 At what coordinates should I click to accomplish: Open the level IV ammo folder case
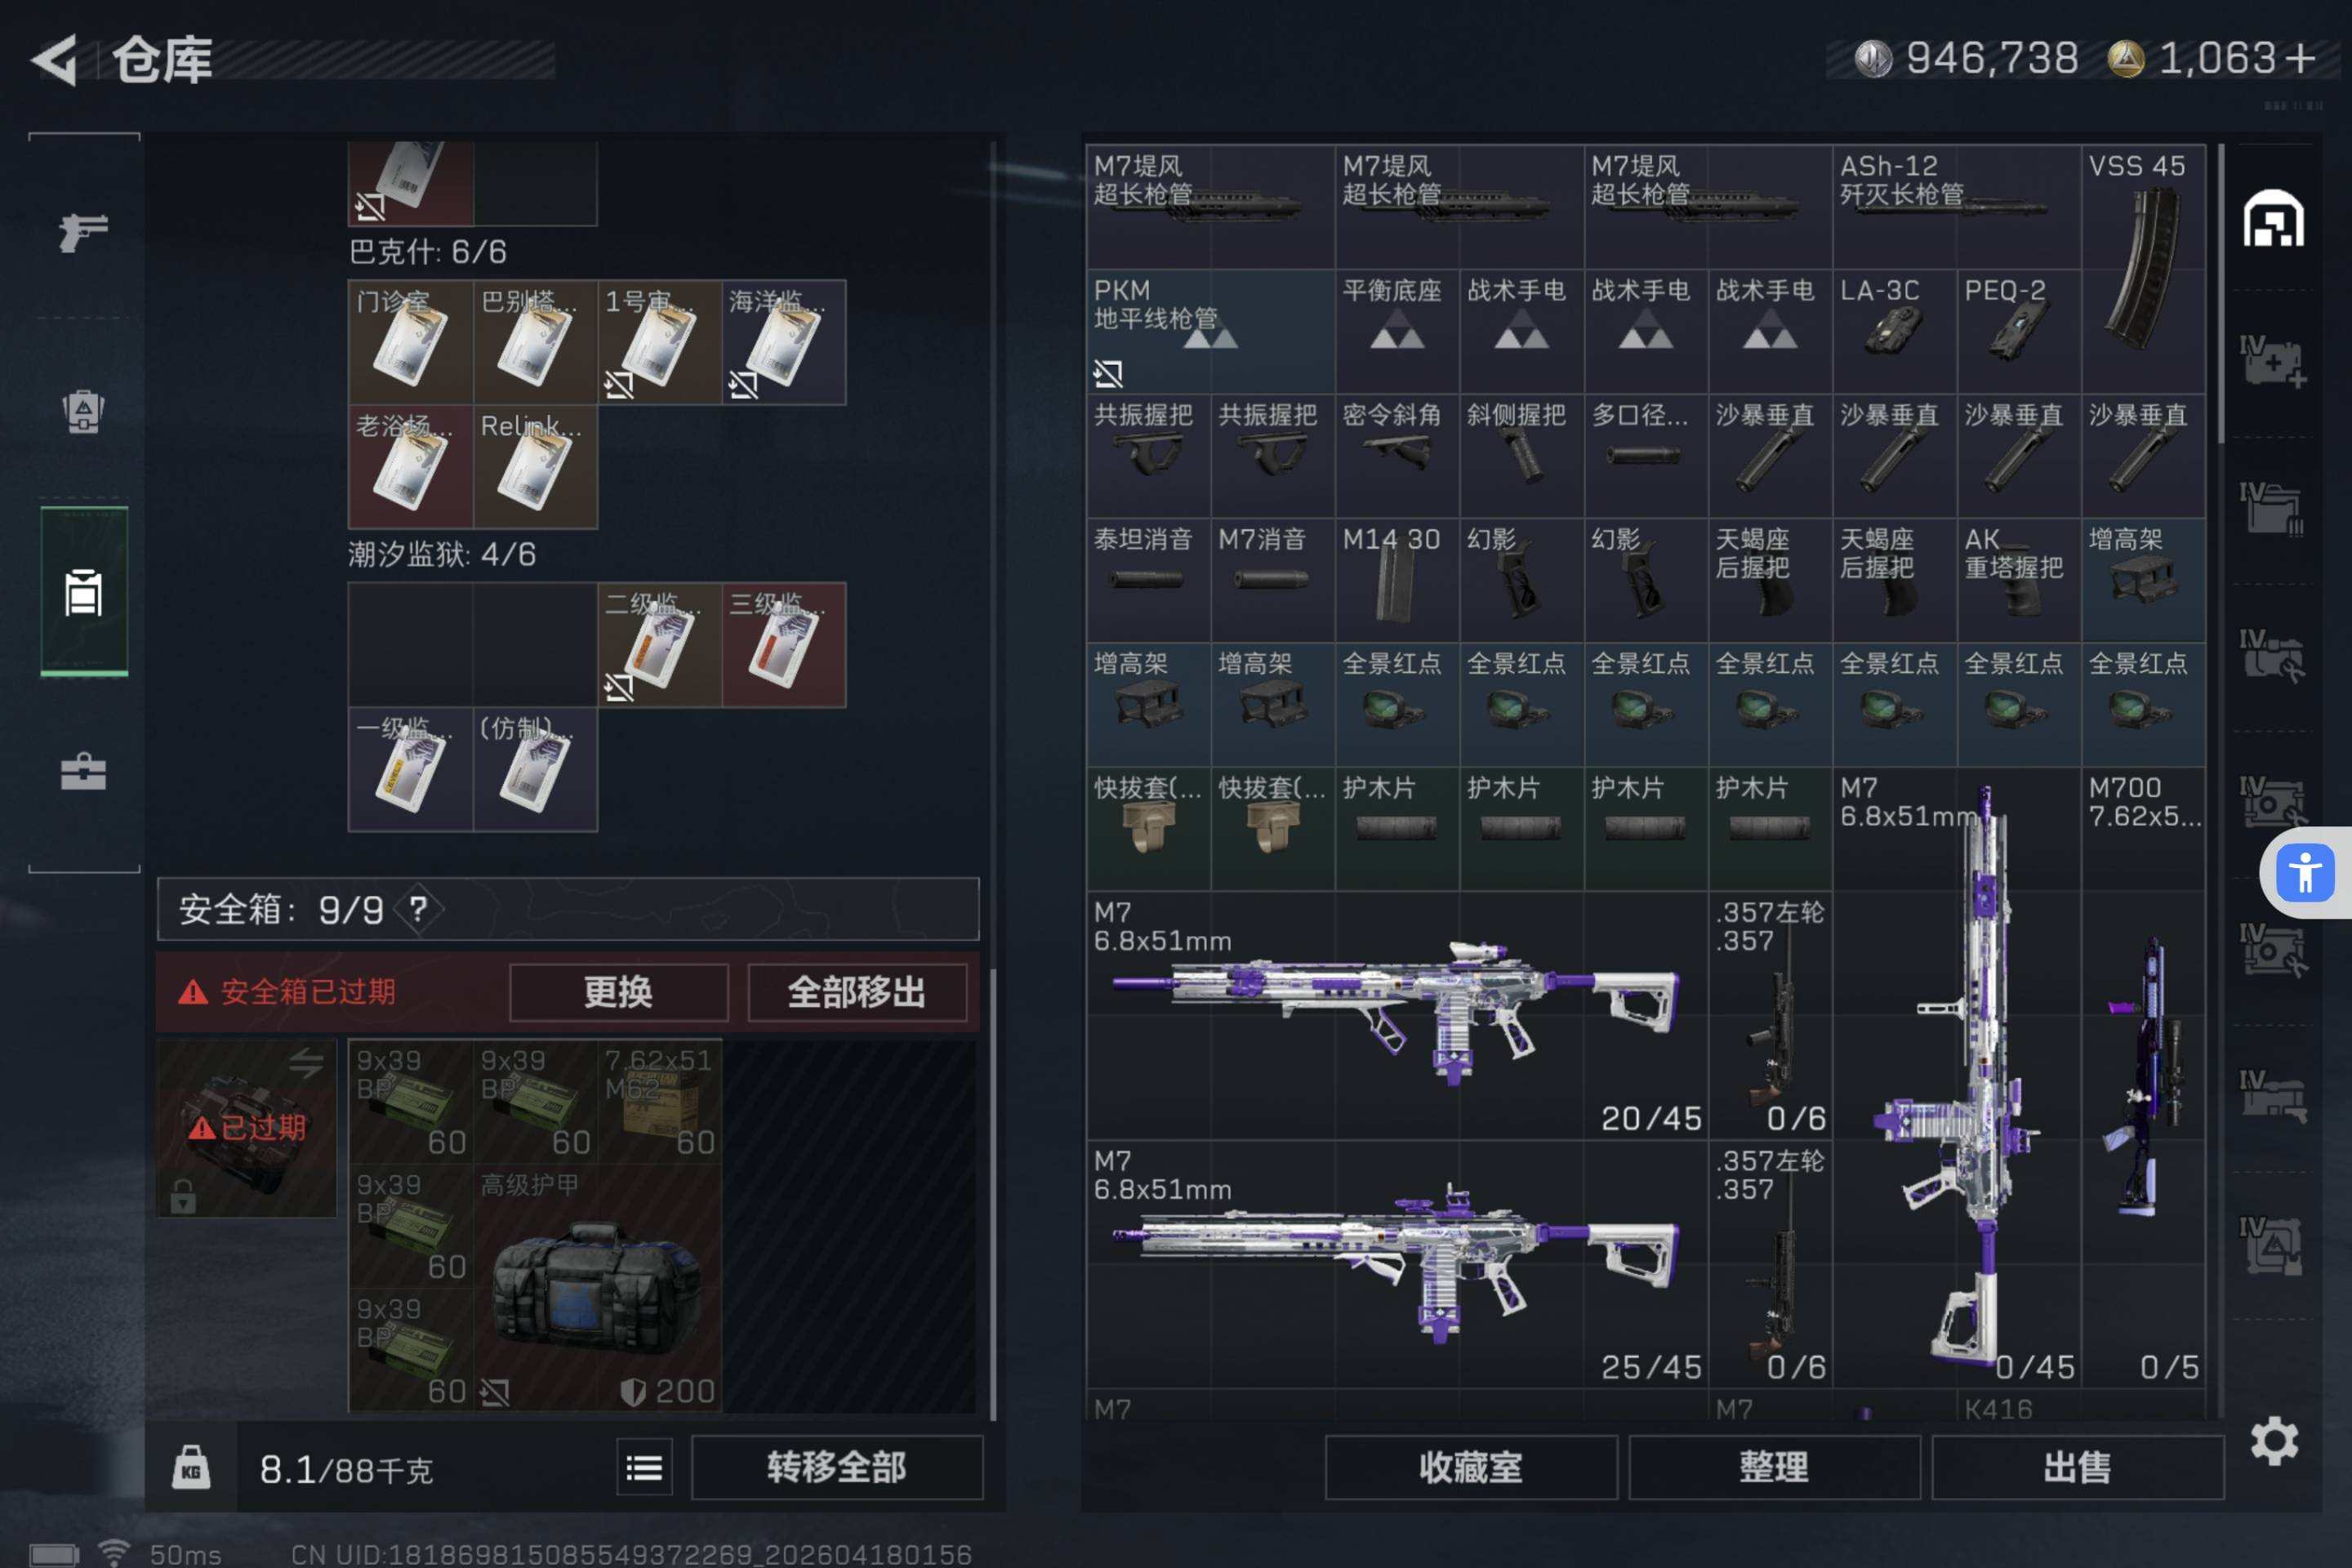point(2271,509)
